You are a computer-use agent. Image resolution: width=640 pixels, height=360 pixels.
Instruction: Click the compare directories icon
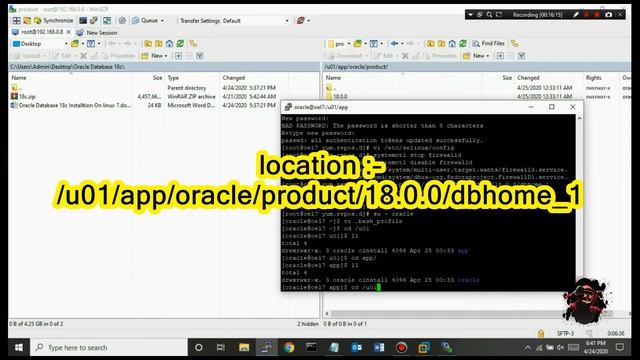[27, 20]
